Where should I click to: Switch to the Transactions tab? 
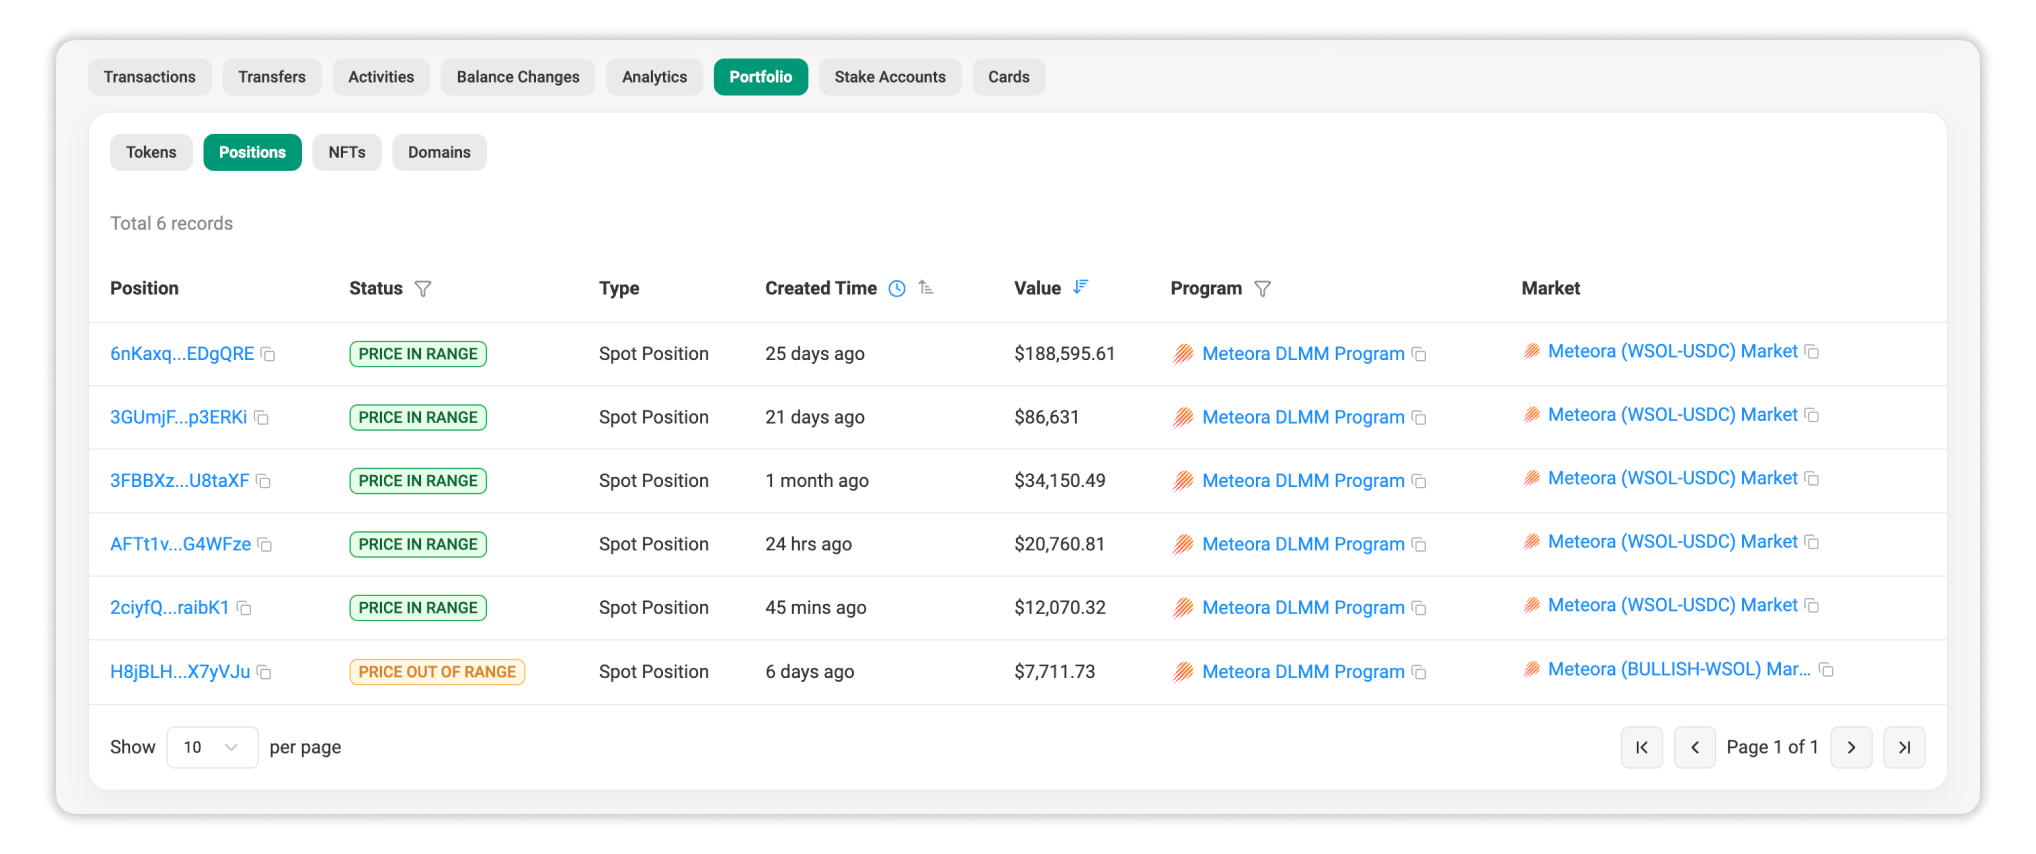click(x=150, y=77)
